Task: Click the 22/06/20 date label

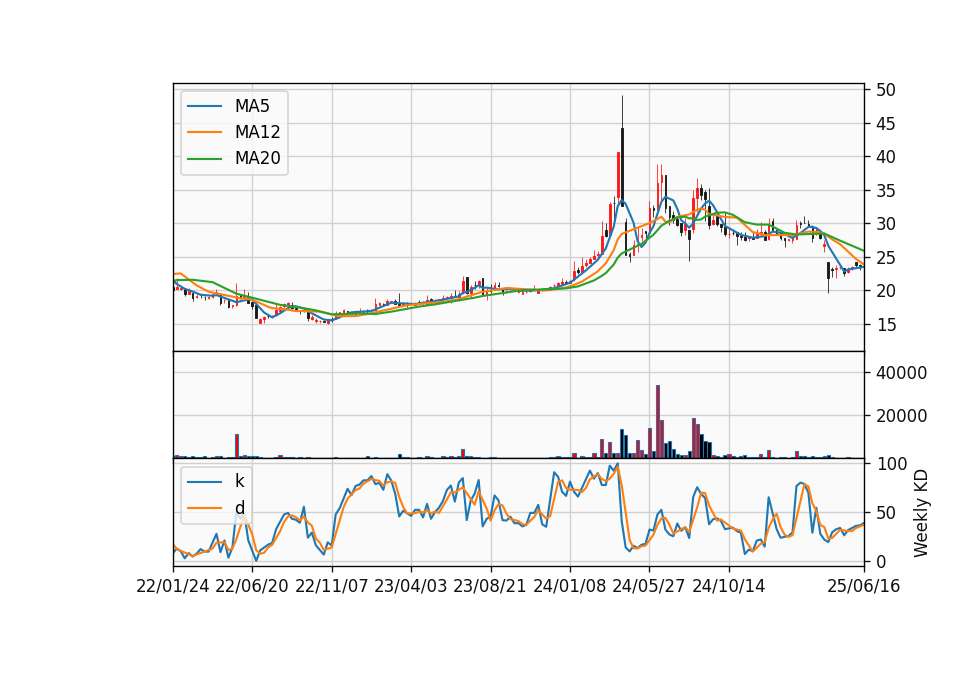Action: pyautogui.click(x=252, y=586)
